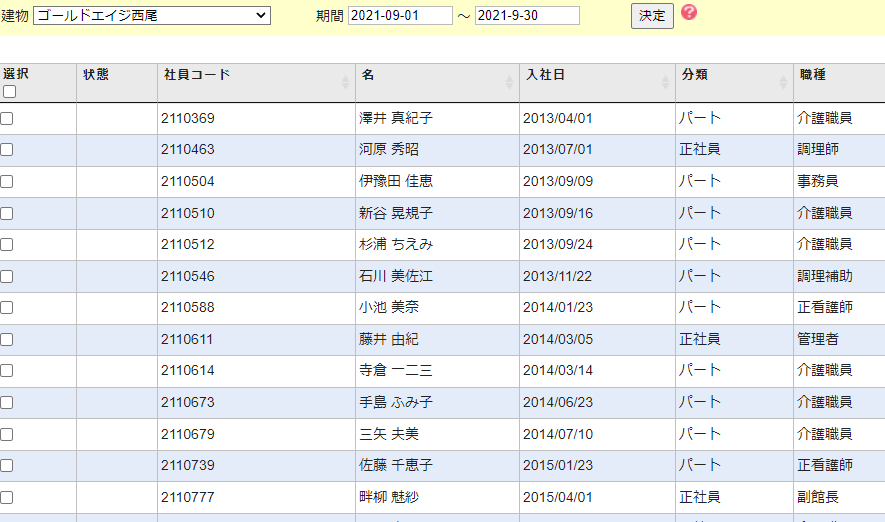Click the period start date field
Image resolution: width=885 pixels, height=522 pixels.
pyautogui.click(x=400, y=16)
